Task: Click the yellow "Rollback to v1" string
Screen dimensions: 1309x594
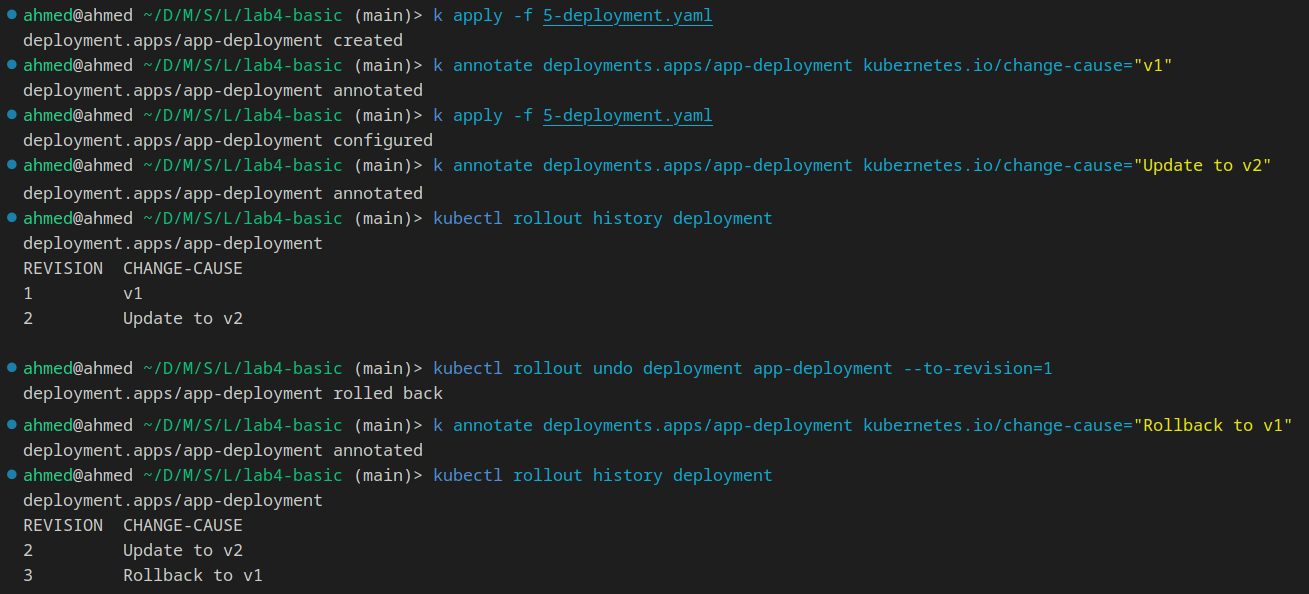Action: click(1212, 425)
